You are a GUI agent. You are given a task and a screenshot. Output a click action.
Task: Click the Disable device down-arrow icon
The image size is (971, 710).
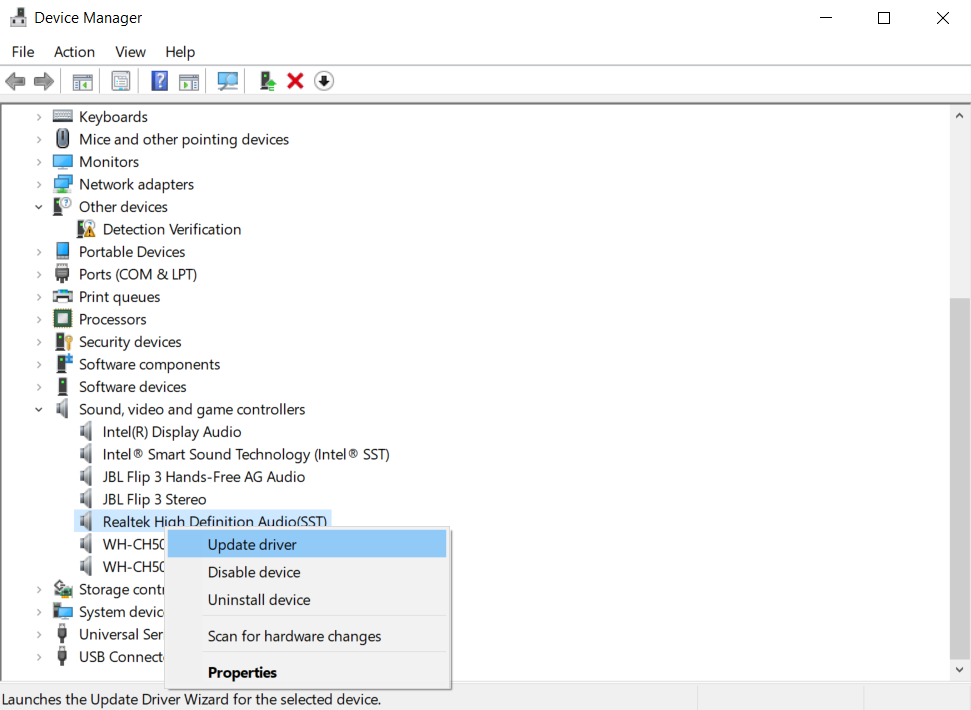324,81
